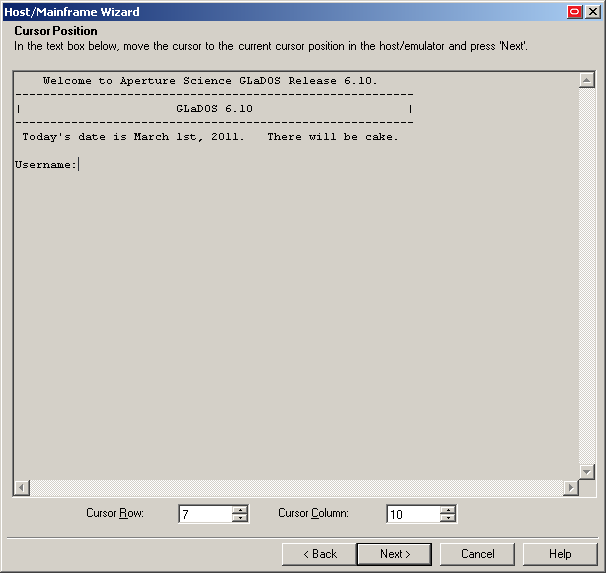606x573 pixels.
Task: Click horizontal scrollbar right arrow
Action: (571, 488)
